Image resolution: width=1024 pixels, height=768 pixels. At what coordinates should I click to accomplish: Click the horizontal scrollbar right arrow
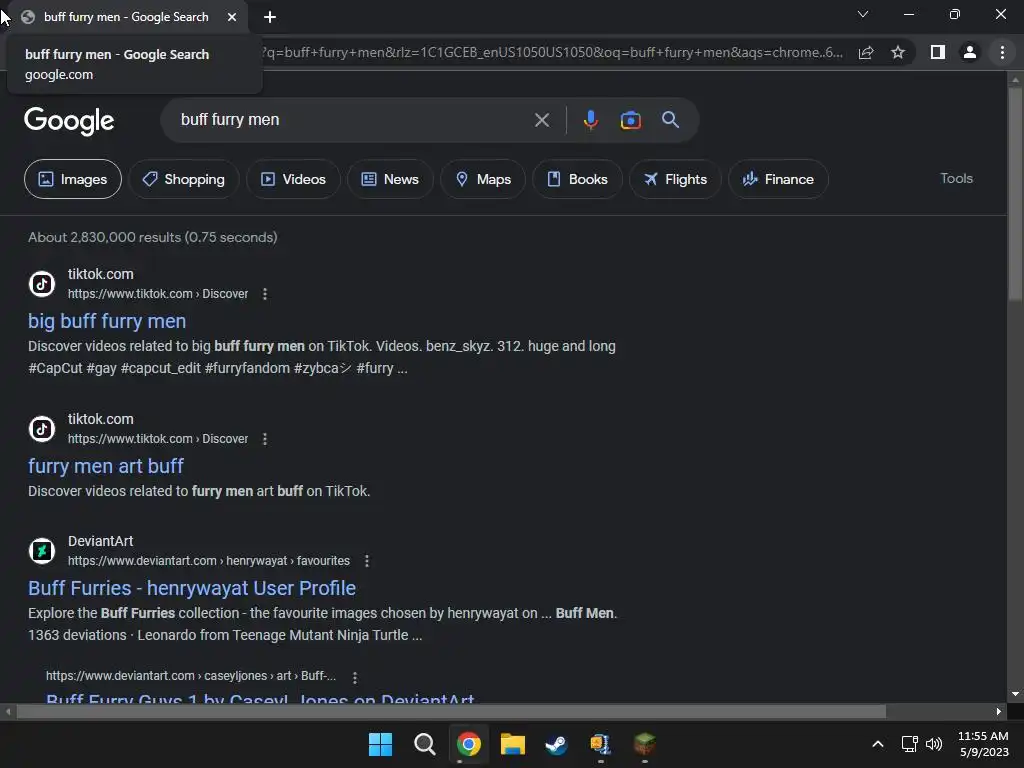999,711
